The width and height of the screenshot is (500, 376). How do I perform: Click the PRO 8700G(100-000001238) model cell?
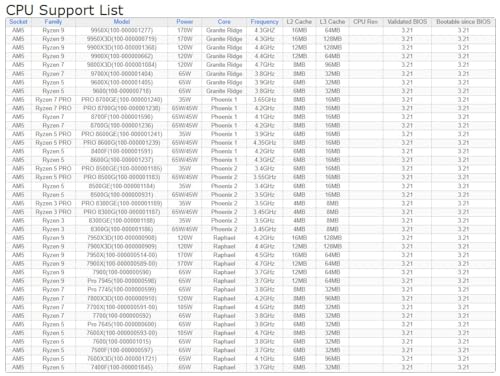click(x=122, y=108)
